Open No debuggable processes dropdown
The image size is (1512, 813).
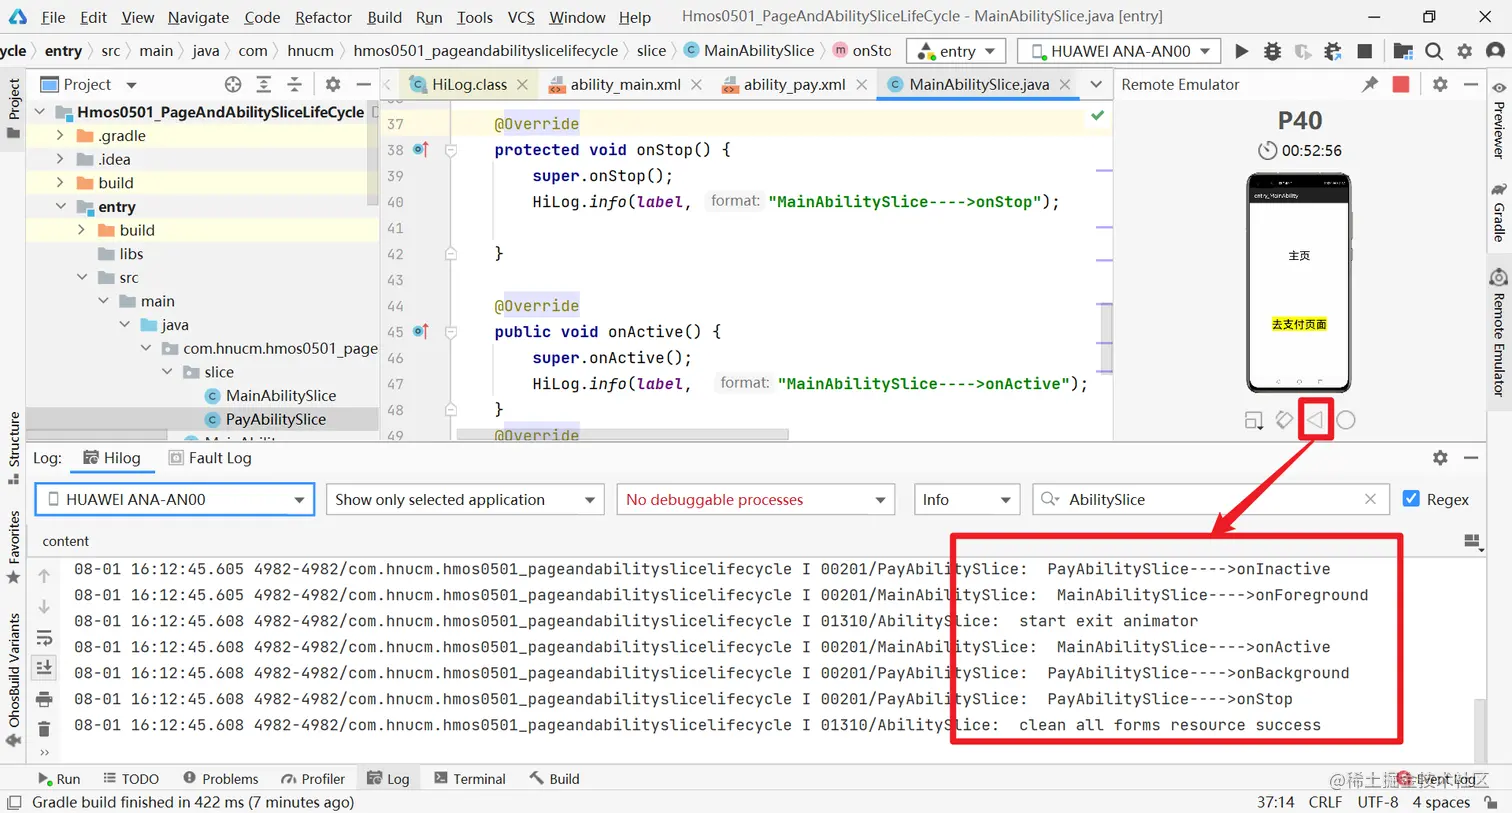pyautogui.click(x=755, y=499)
